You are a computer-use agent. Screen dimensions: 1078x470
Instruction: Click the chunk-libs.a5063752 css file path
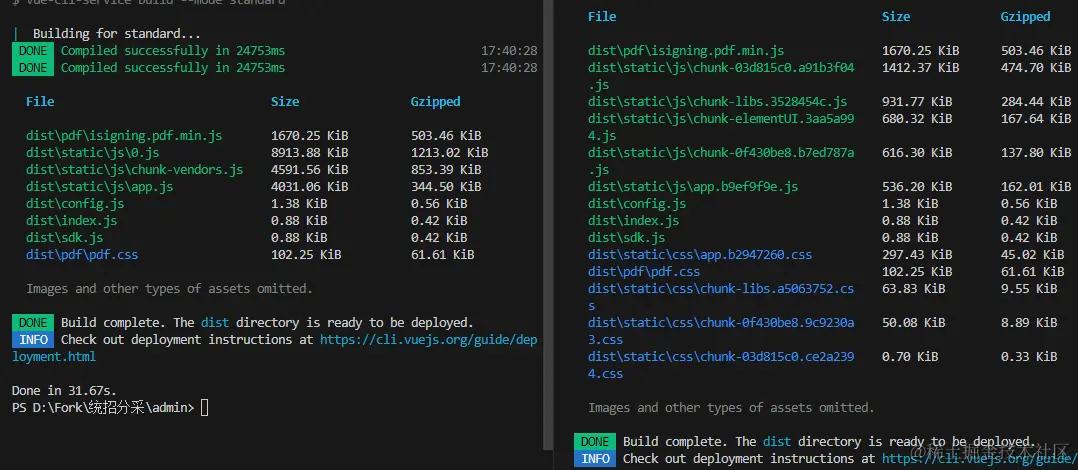pyautogui.click(x=721, y=289)
